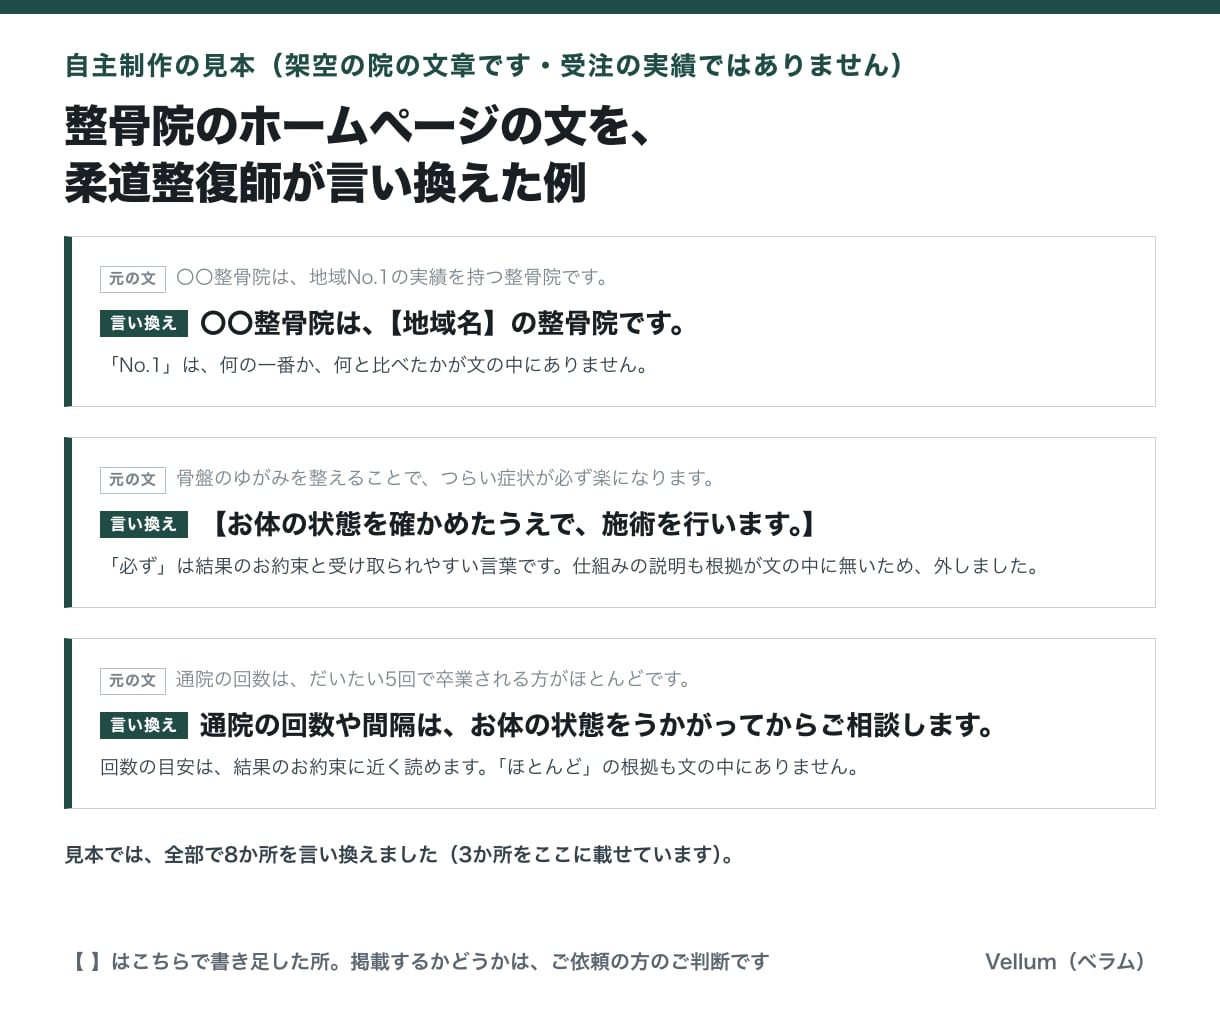Screen dimensions: 1220x1016
Task: Click the heading line 柔道整復師が言い換えた例
Action: pos(325,183)
